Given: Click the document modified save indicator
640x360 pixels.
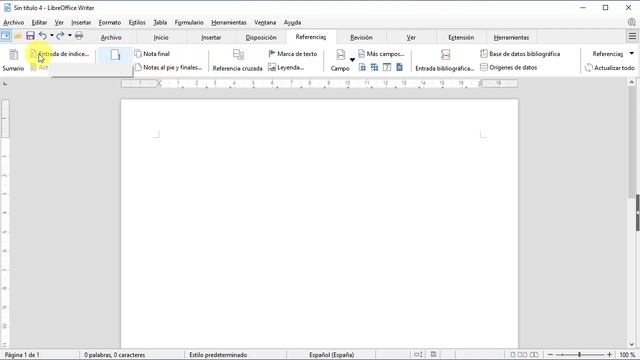Looking at the screenshot, I should [433, 355].
